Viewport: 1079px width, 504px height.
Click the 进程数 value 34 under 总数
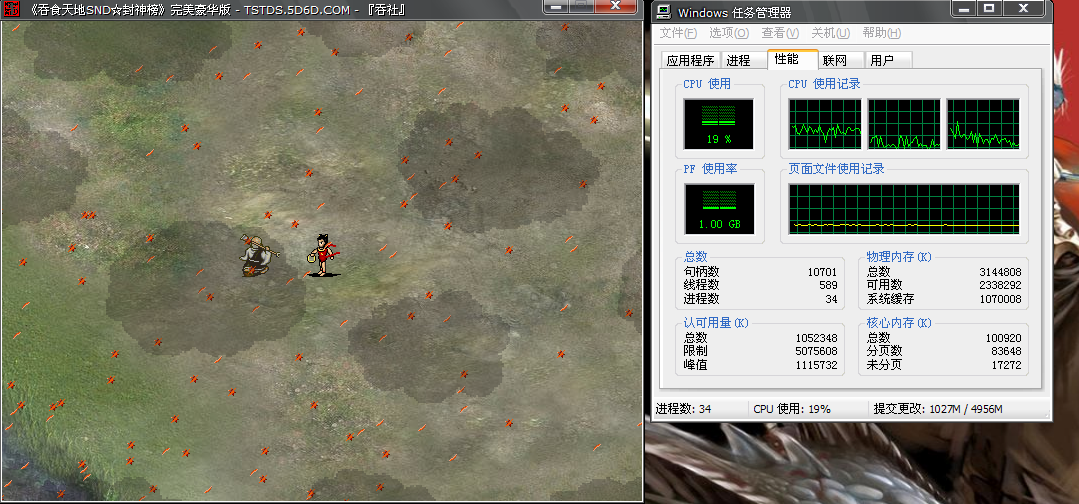(x=831, y=299)
